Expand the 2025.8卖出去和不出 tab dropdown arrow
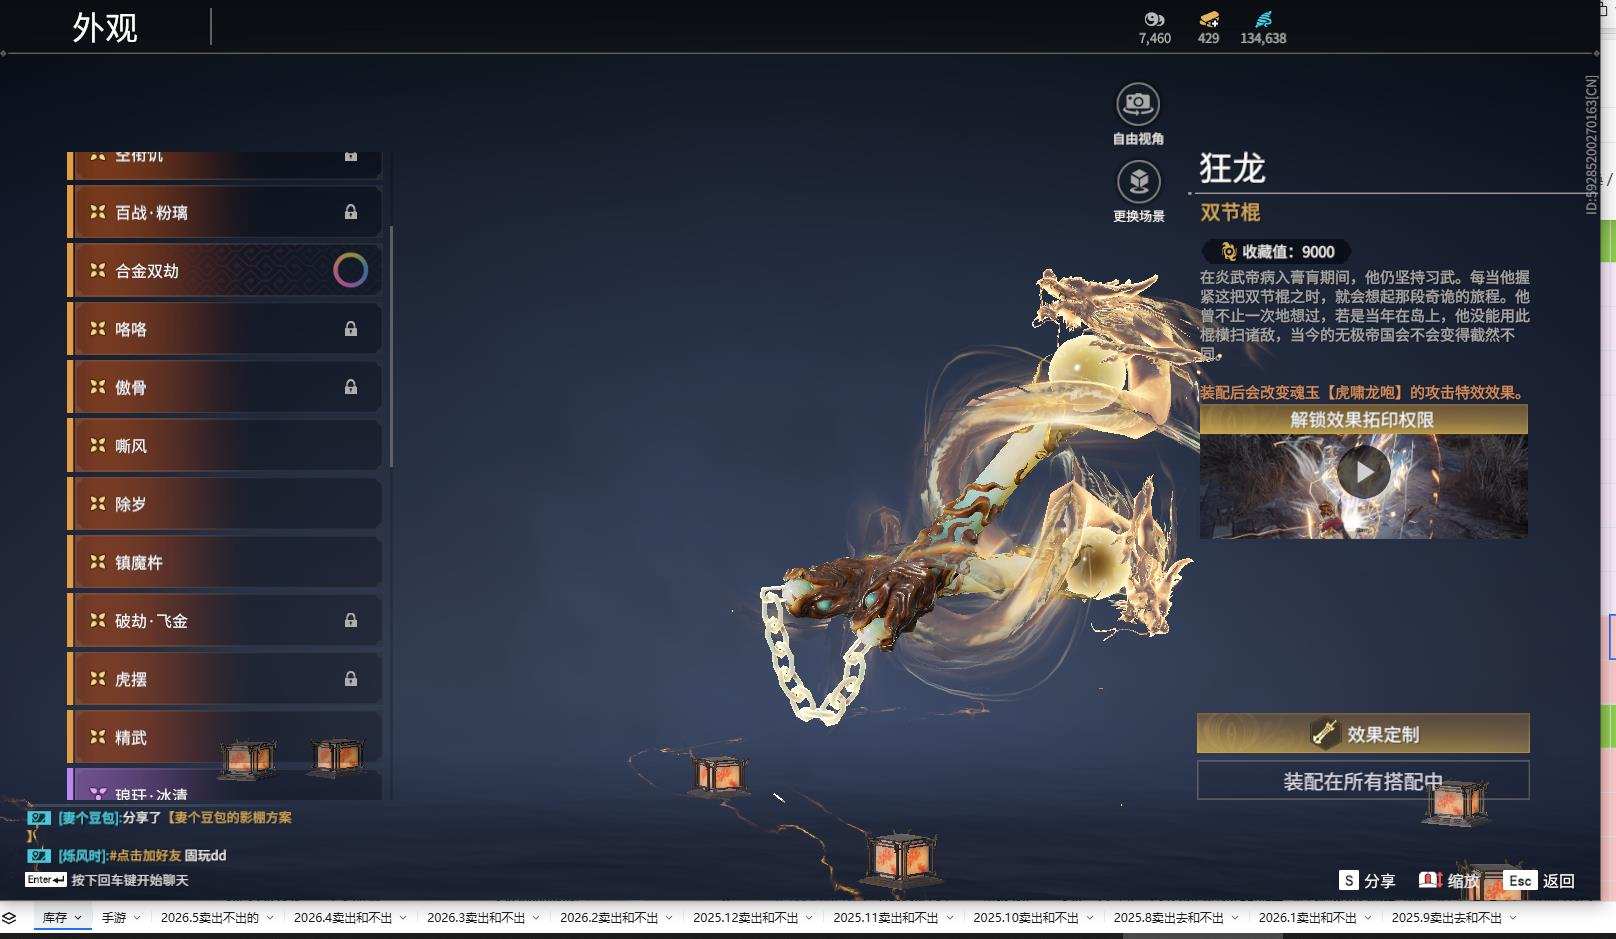 (1235, 917)
